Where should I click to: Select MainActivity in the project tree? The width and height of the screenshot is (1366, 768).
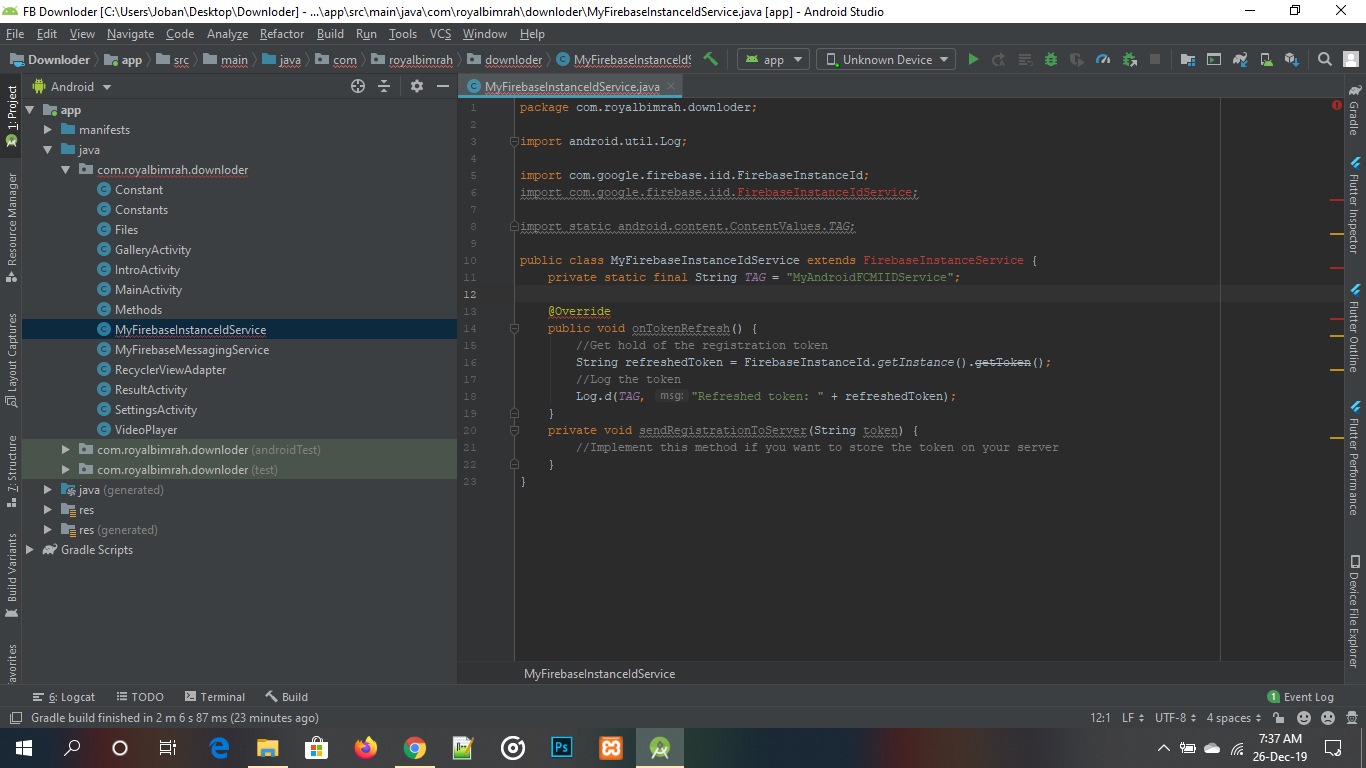click(148, 290)
